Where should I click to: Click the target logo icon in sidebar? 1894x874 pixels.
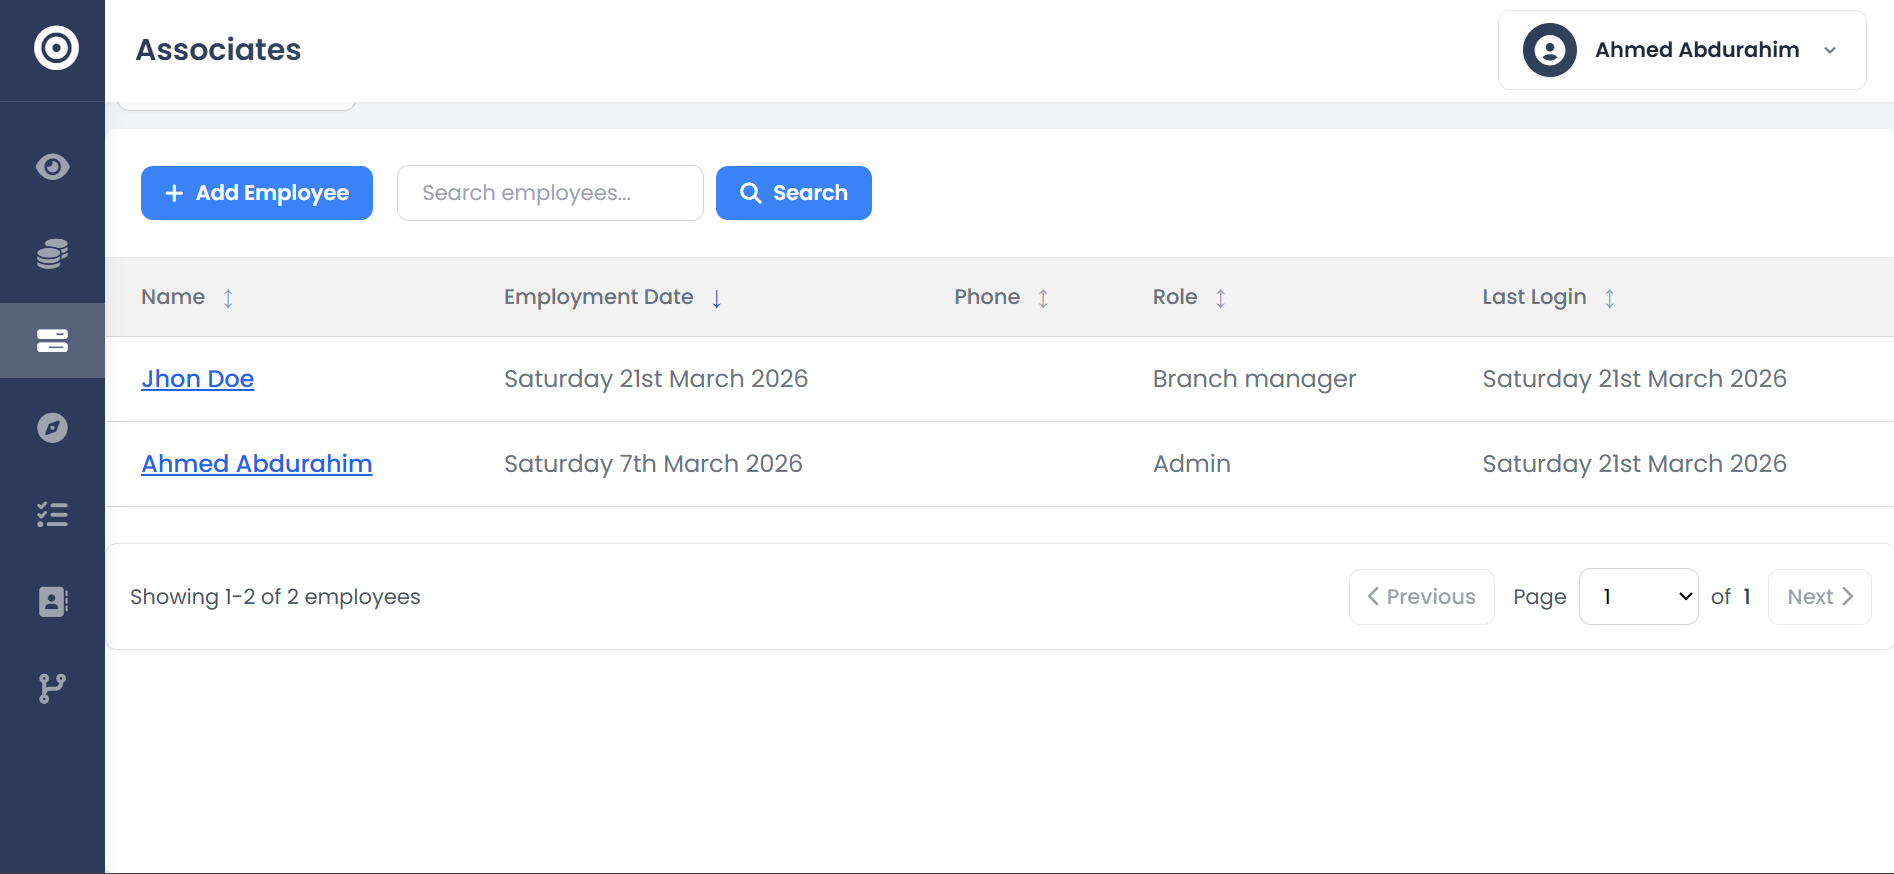[x=56, y=48]
